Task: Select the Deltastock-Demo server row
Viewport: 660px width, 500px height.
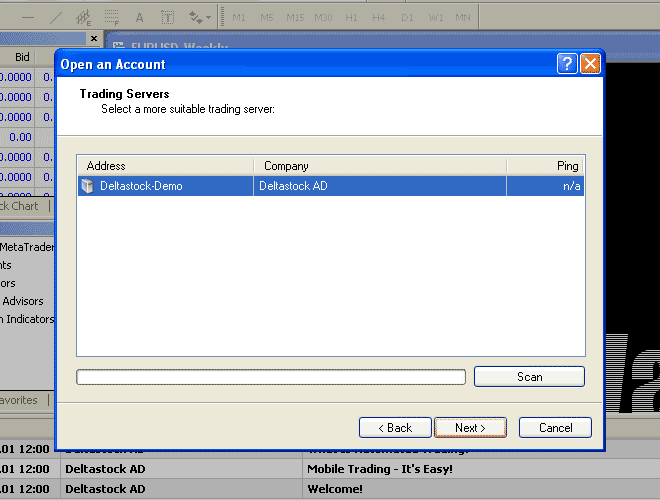Action: pos(331,186)
